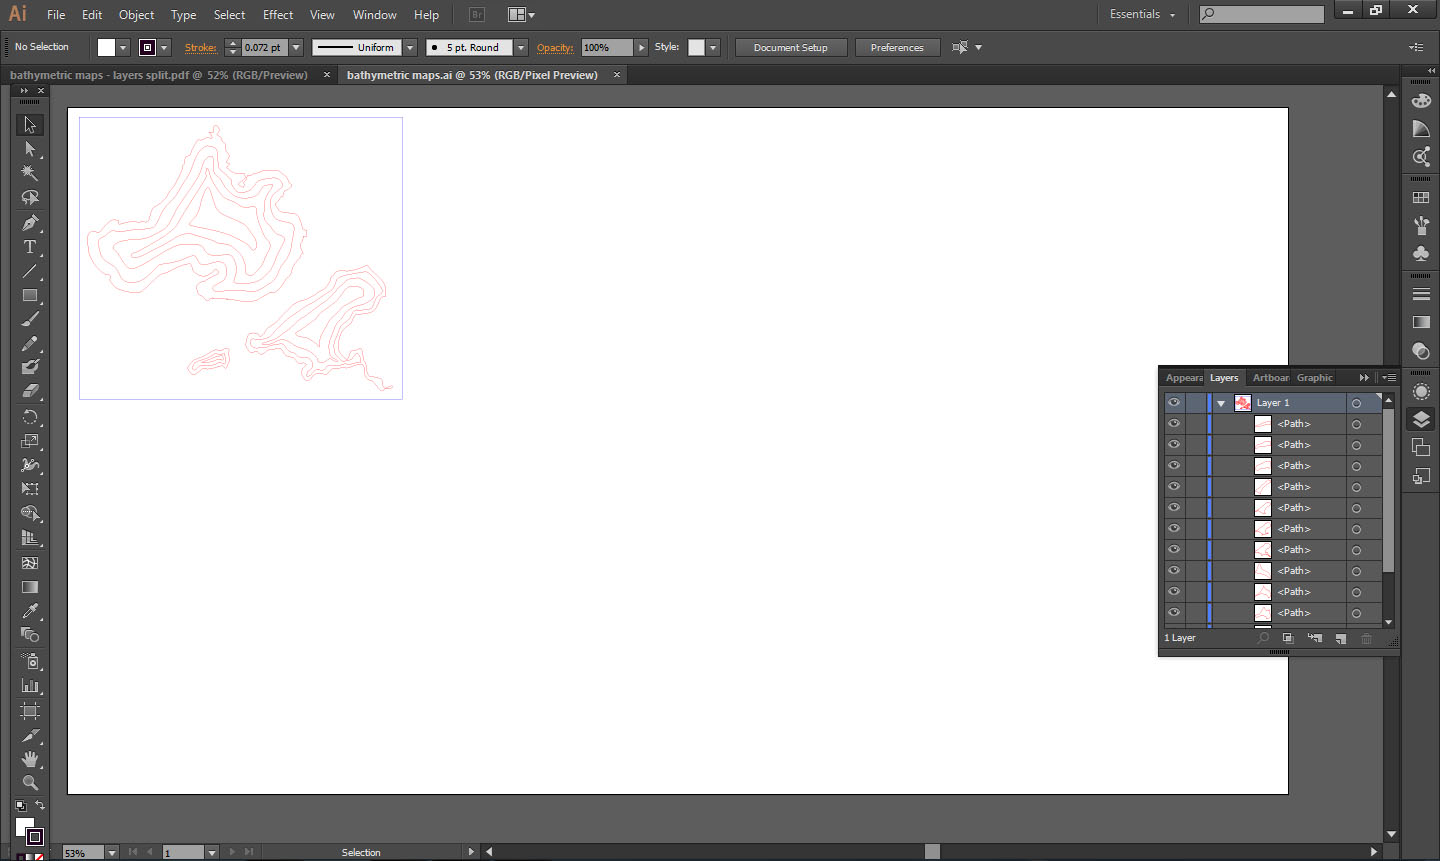Viewport: 1440px width, 861px height.
Task: Pick the Eyedropper tool
Action: click(x=30, y=611)
